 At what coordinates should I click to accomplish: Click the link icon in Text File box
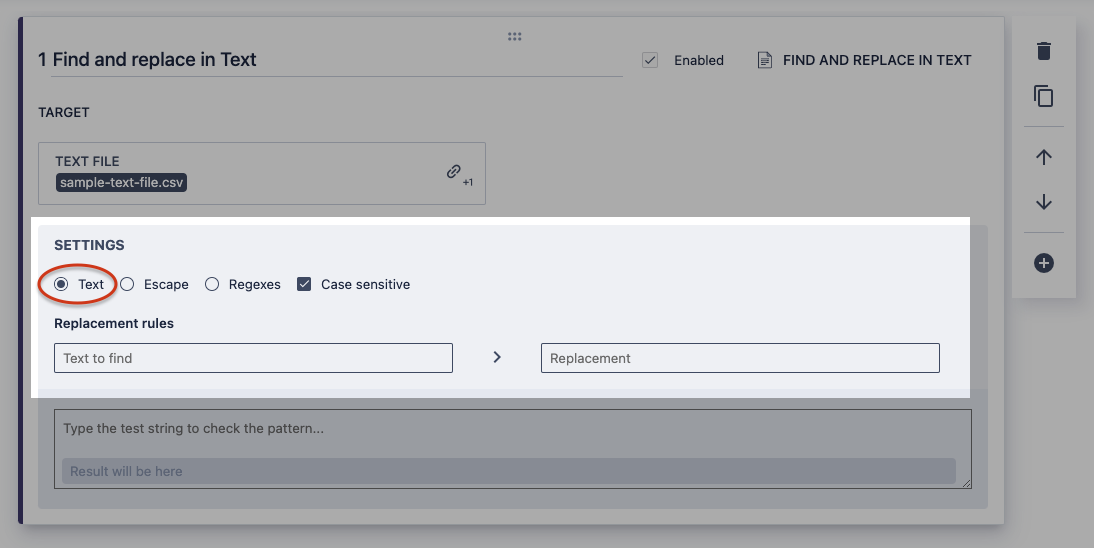coord(453,172)
